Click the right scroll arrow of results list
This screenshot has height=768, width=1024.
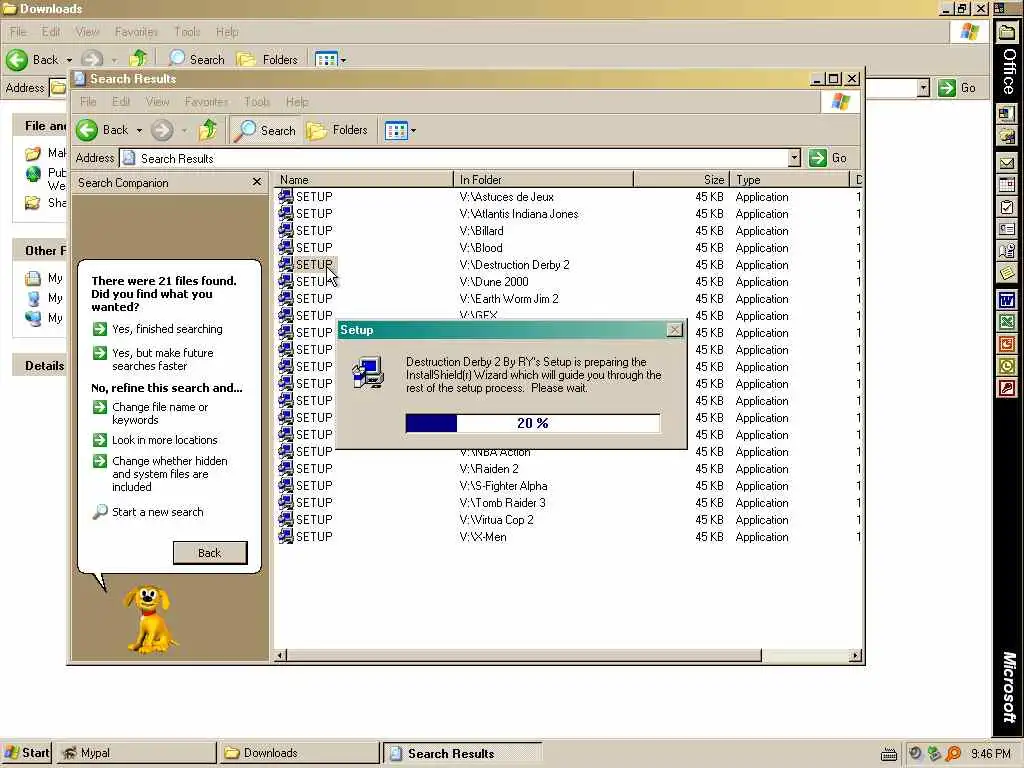pyautogui.click(x=855, y=655)
